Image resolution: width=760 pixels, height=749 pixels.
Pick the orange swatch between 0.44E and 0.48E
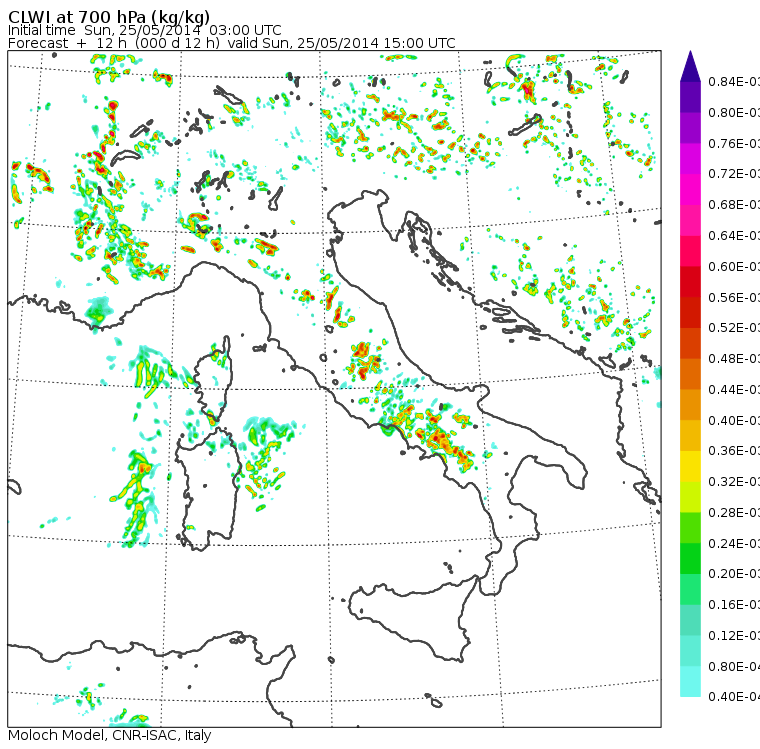690,374
